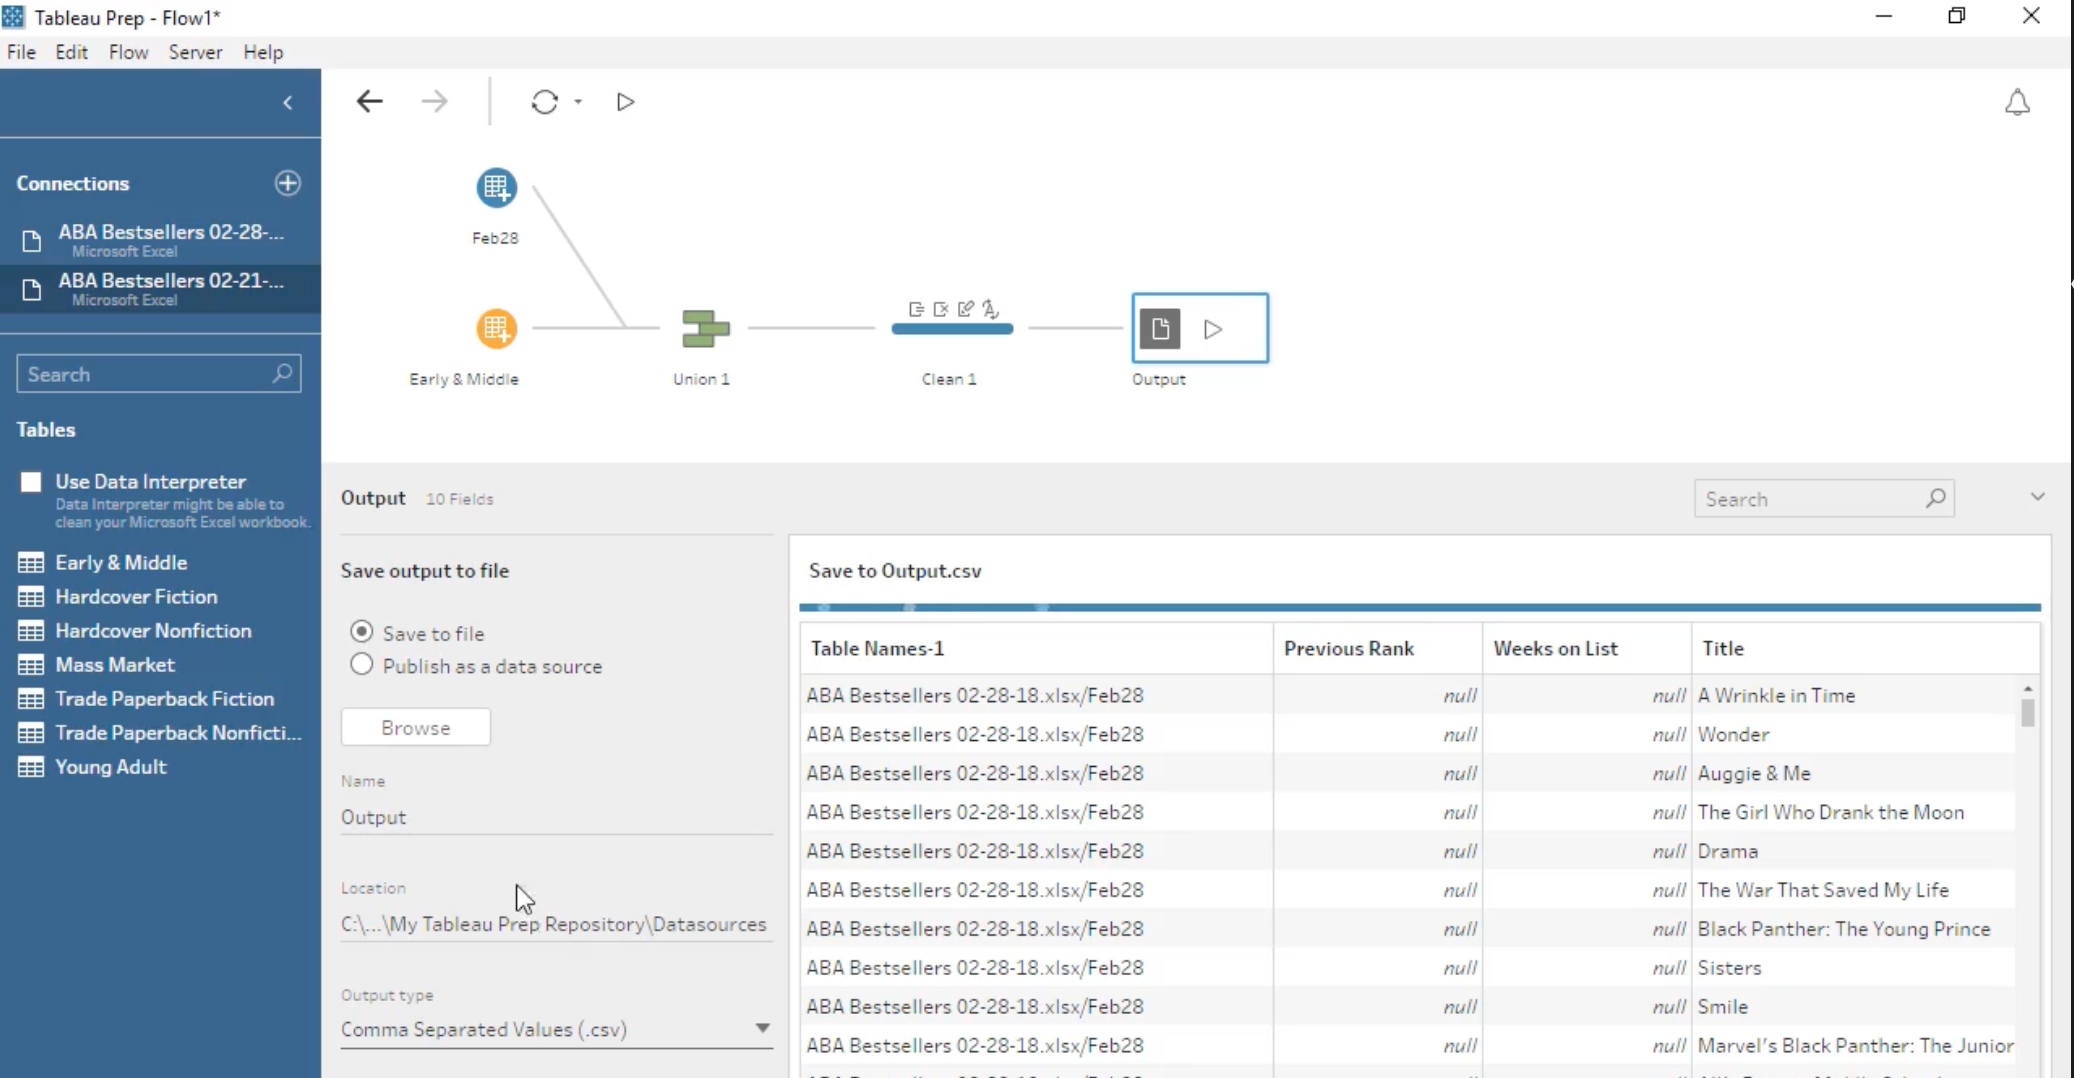Image resolution: width=2074 pixels, height=1078 pixels.
Task: Select the Output step icon
Action: tap(1160, 329)
